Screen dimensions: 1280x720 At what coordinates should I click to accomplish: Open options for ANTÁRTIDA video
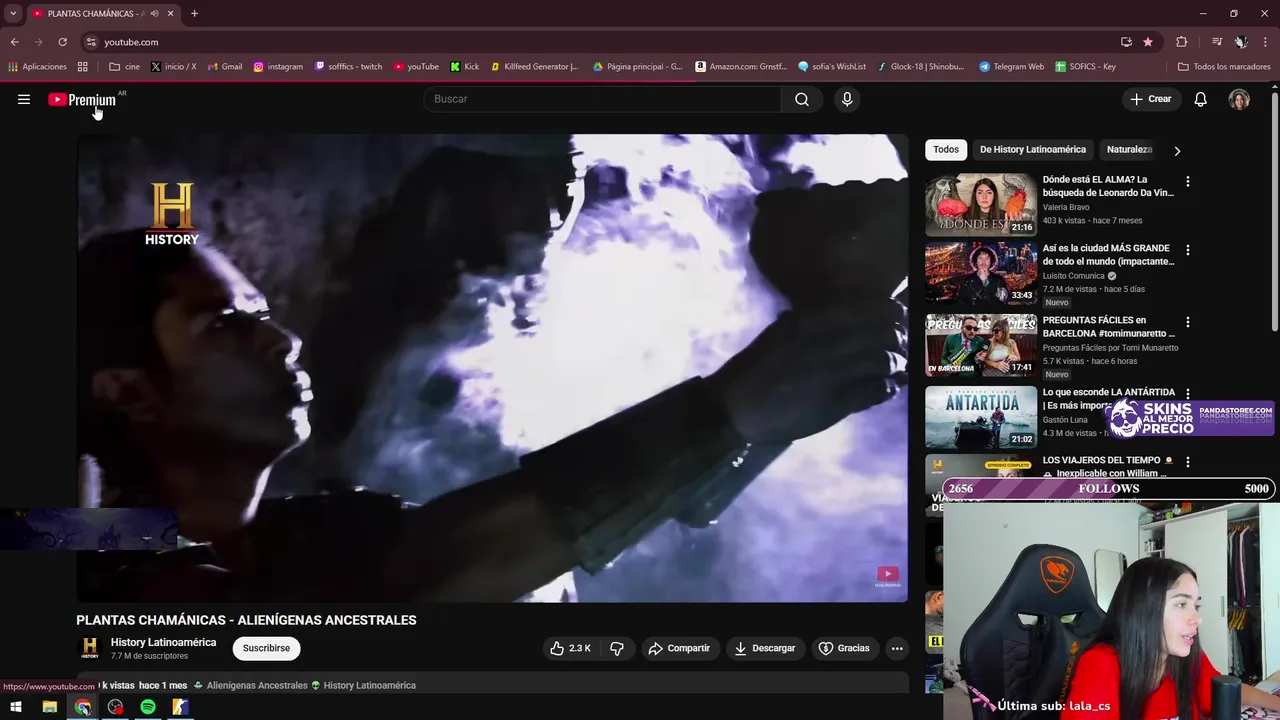coord(1188,394)
